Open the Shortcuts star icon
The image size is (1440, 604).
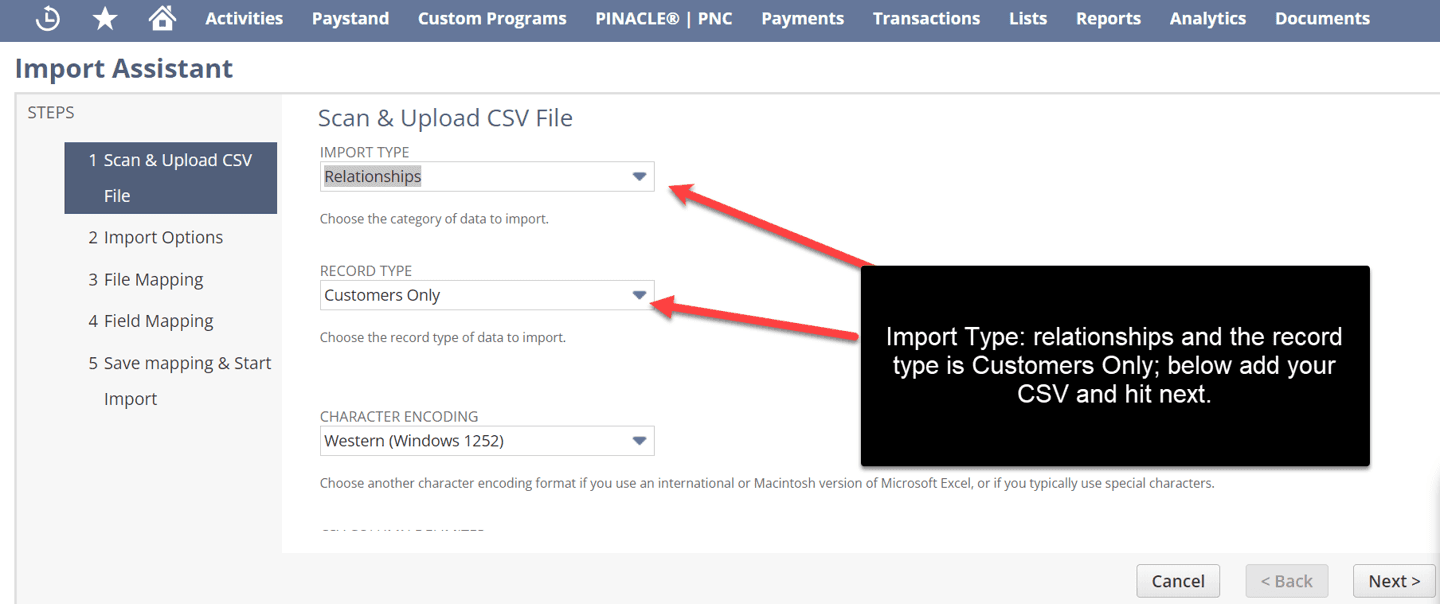104,18
